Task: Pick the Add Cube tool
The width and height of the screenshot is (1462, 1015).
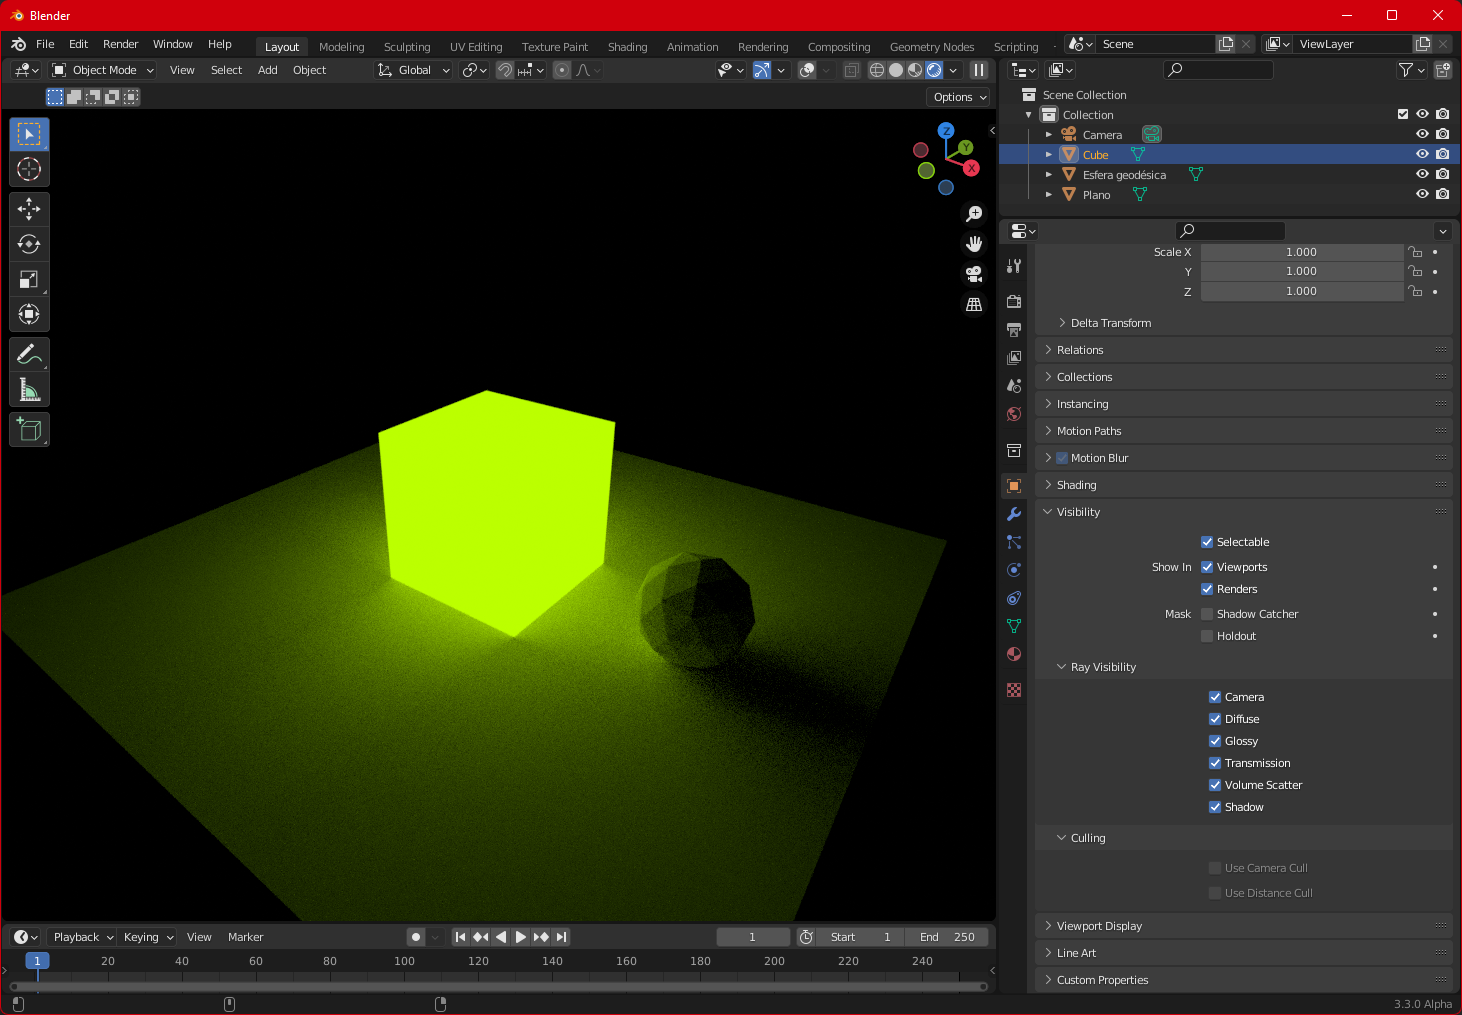Action: 29,429
